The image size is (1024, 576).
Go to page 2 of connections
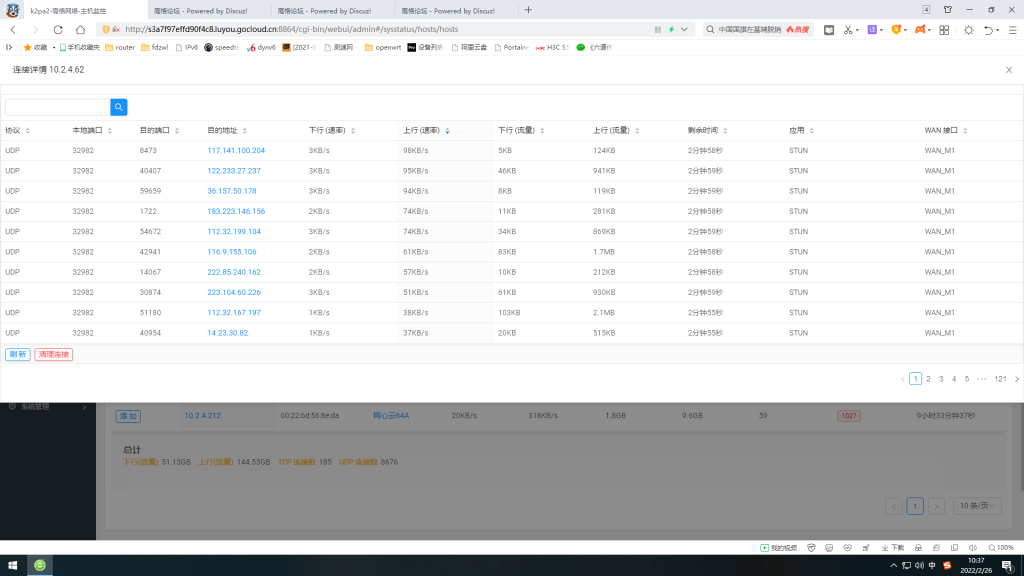click(928, 379)
